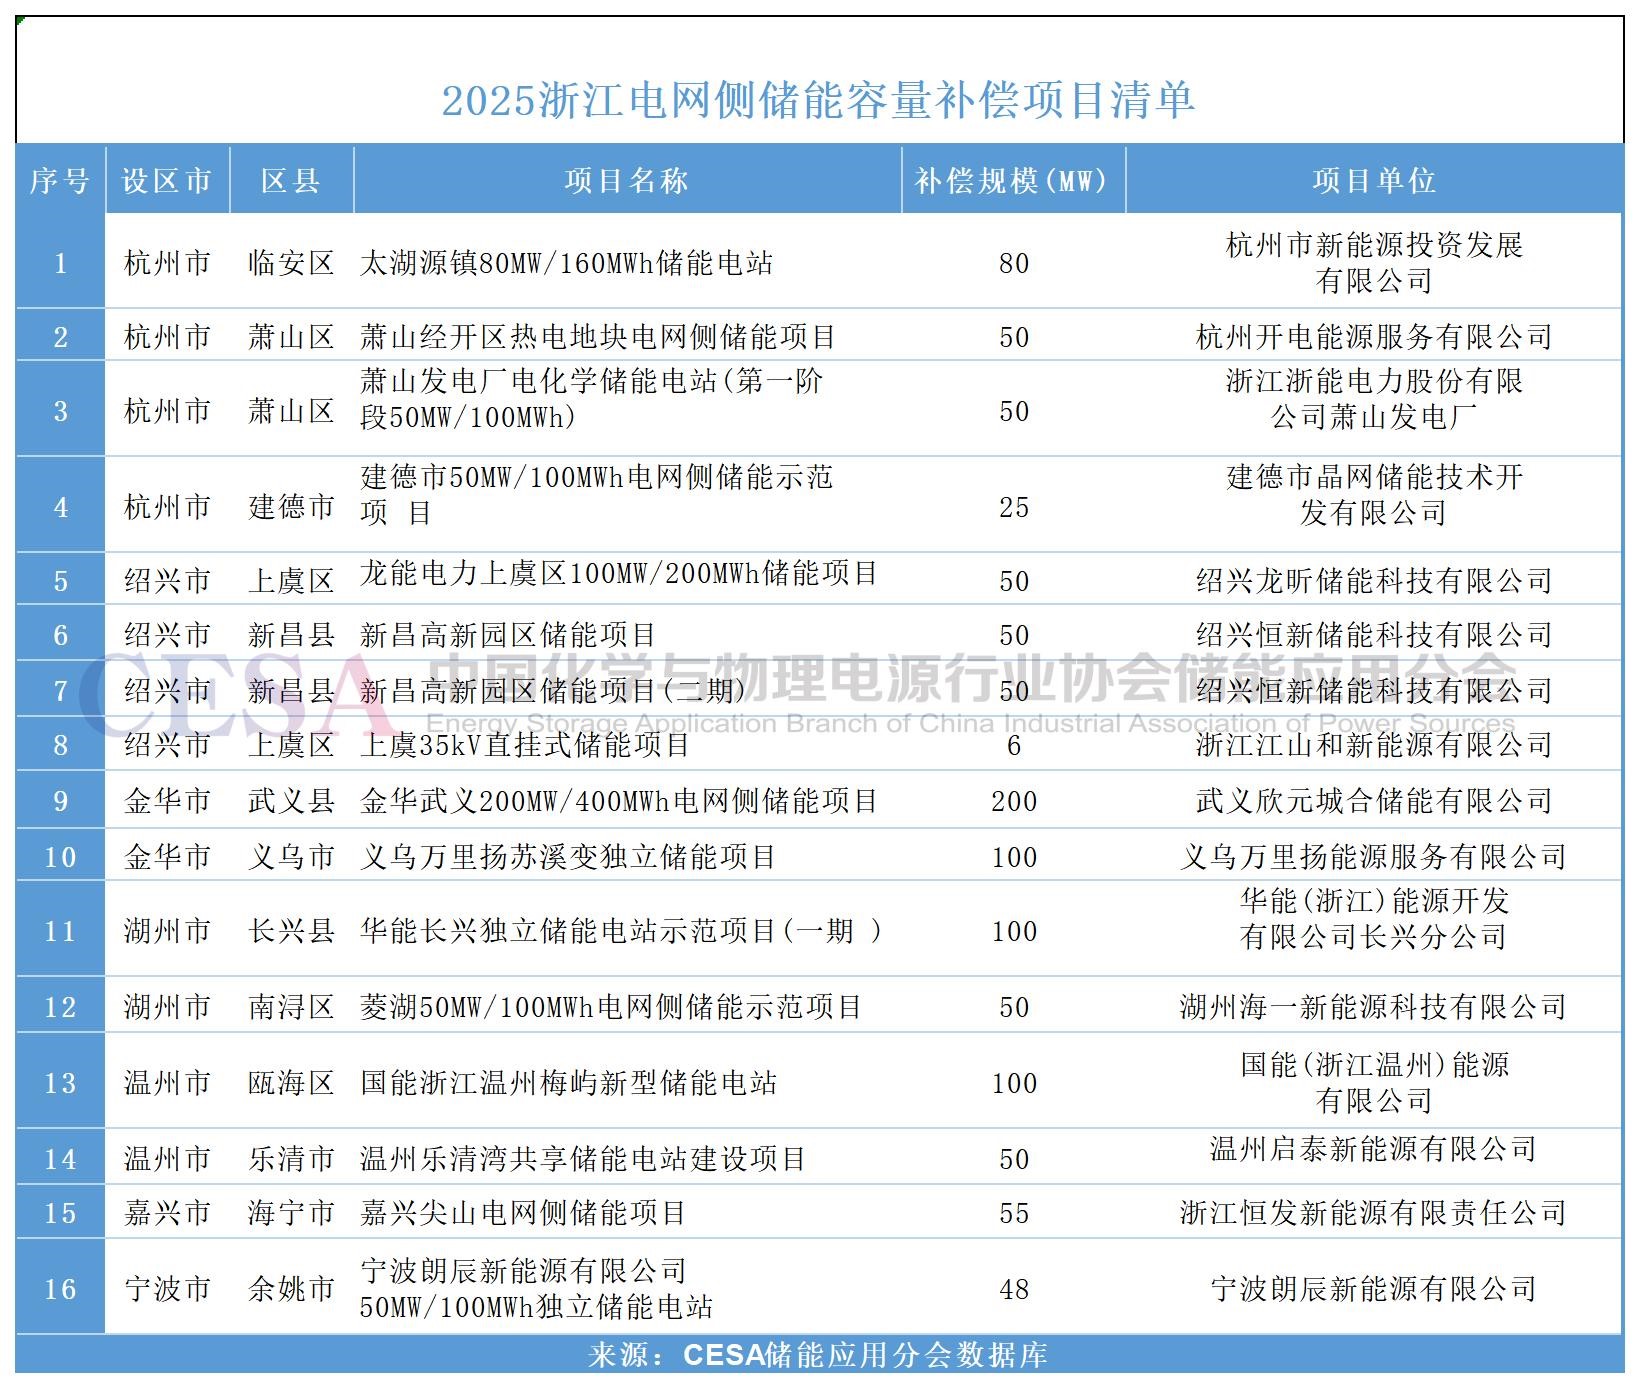The height and width of the screenshot is (1388, 1640).
Task: Select the compensation value 48 cell
Action: 1013,1289
